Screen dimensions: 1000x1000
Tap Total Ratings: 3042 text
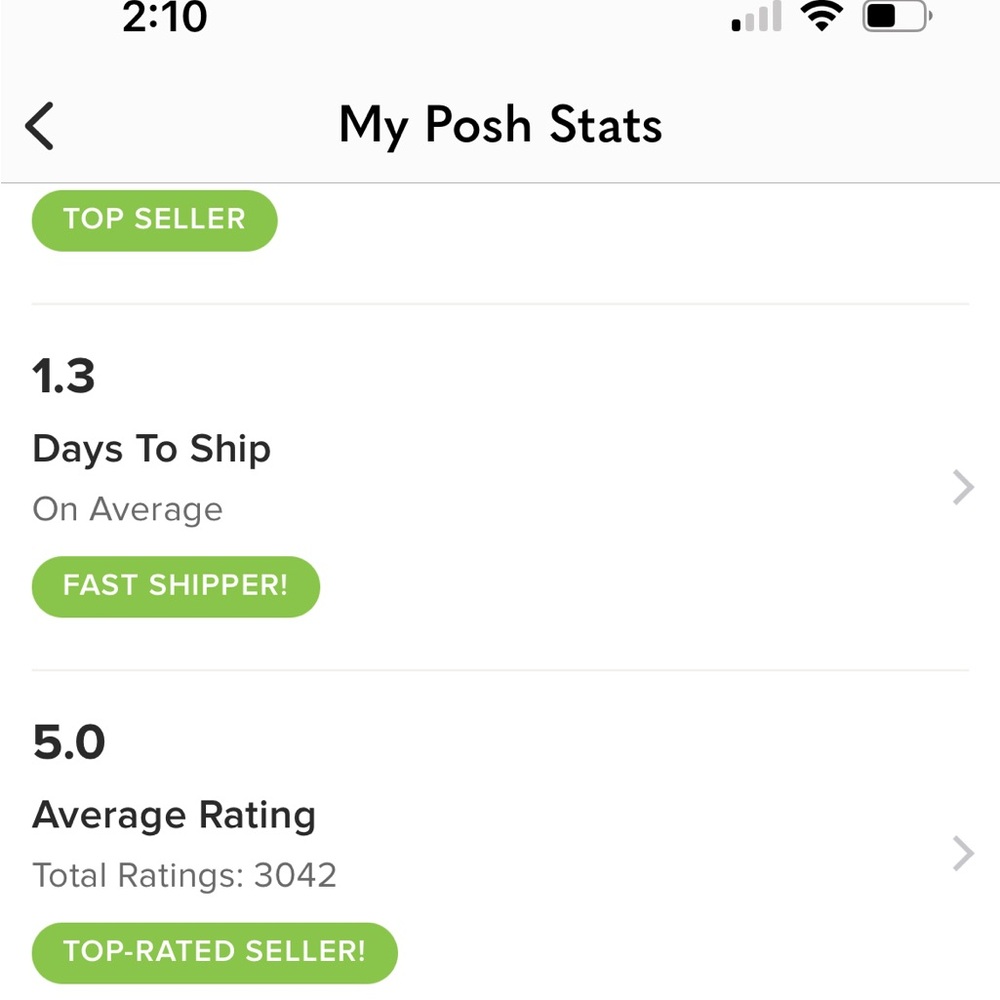click(x=184, y=875)
